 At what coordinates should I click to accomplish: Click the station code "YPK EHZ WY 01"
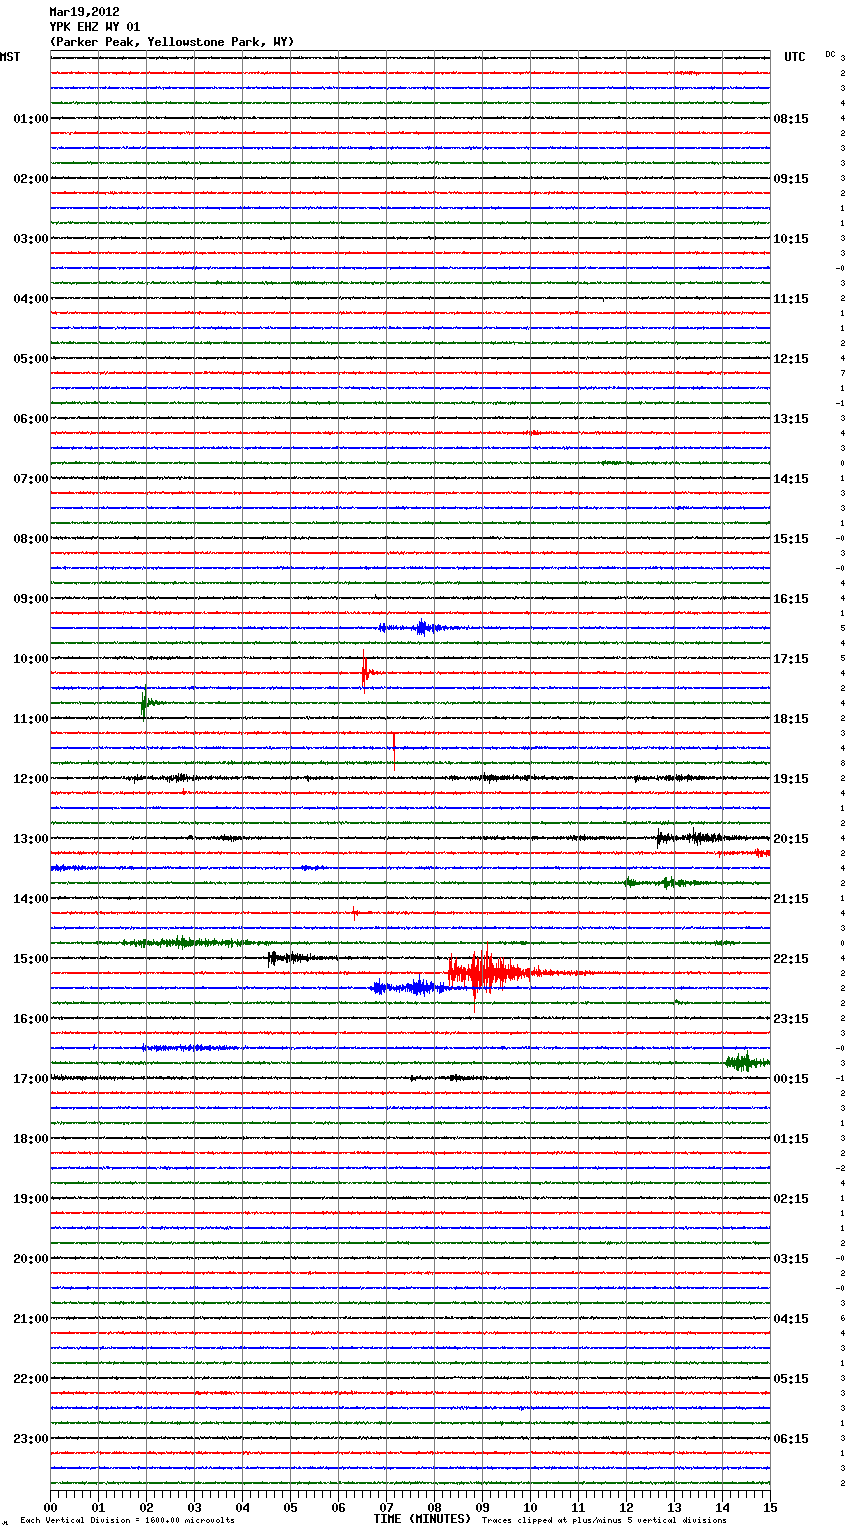coord(95,27)
